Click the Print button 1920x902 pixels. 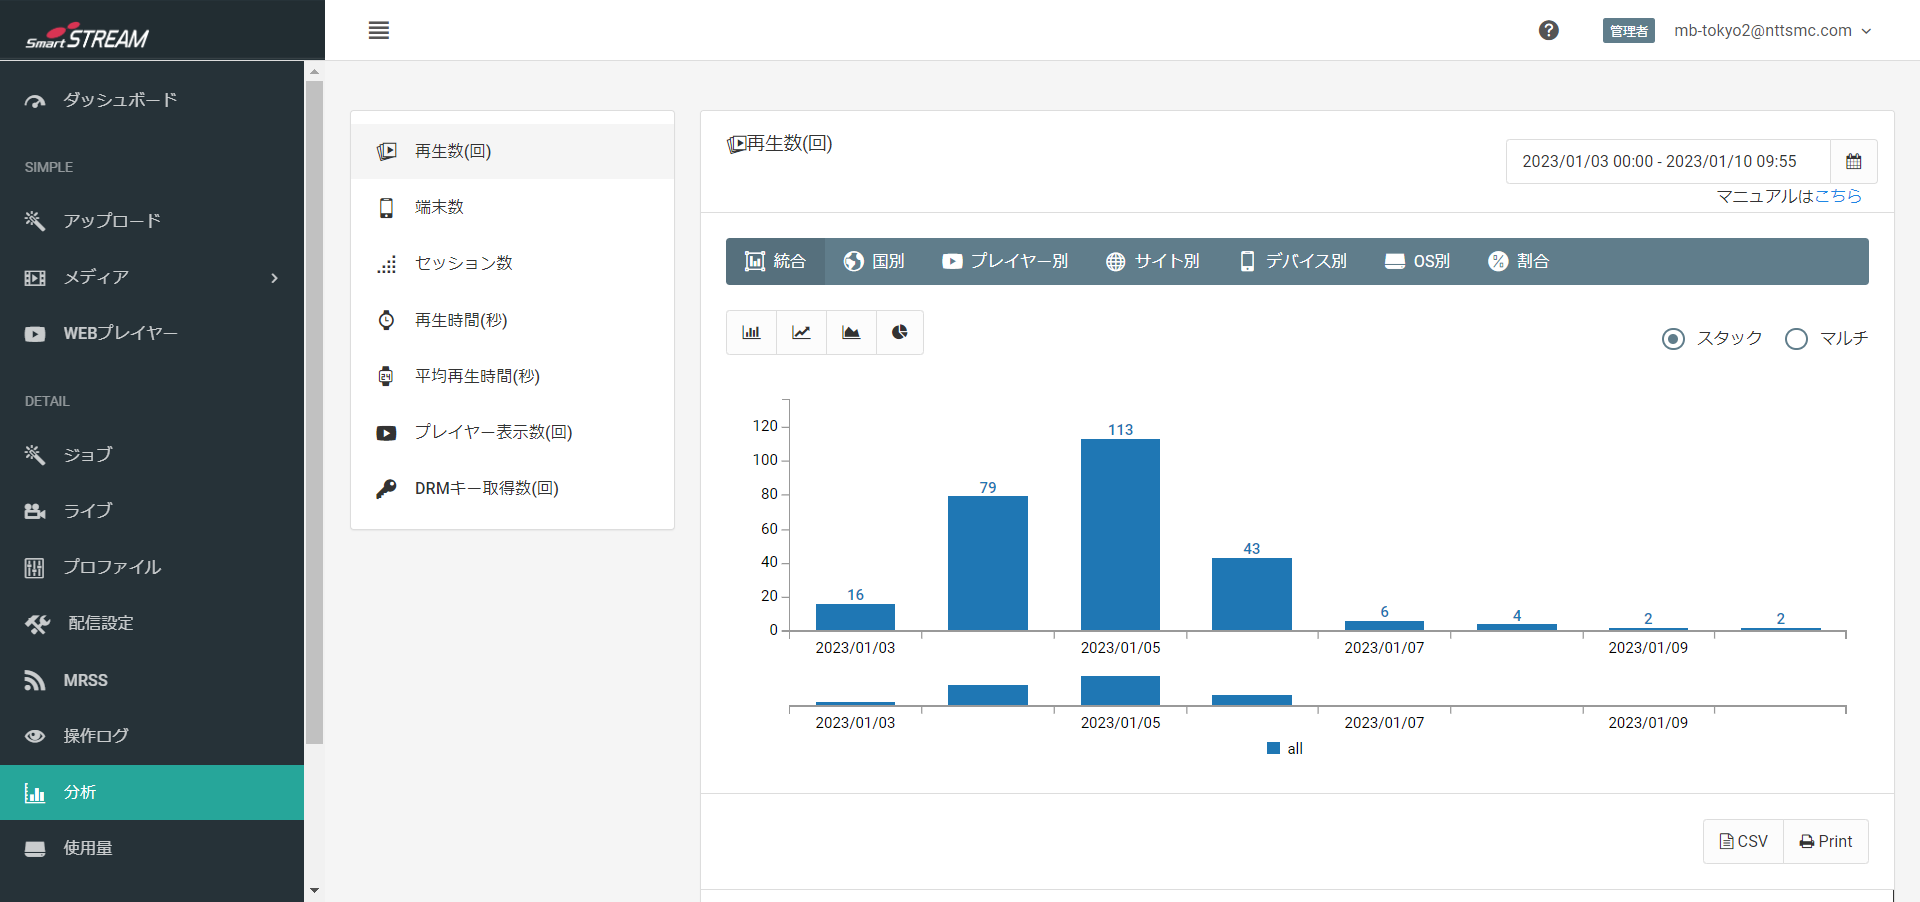[1826, 841]
